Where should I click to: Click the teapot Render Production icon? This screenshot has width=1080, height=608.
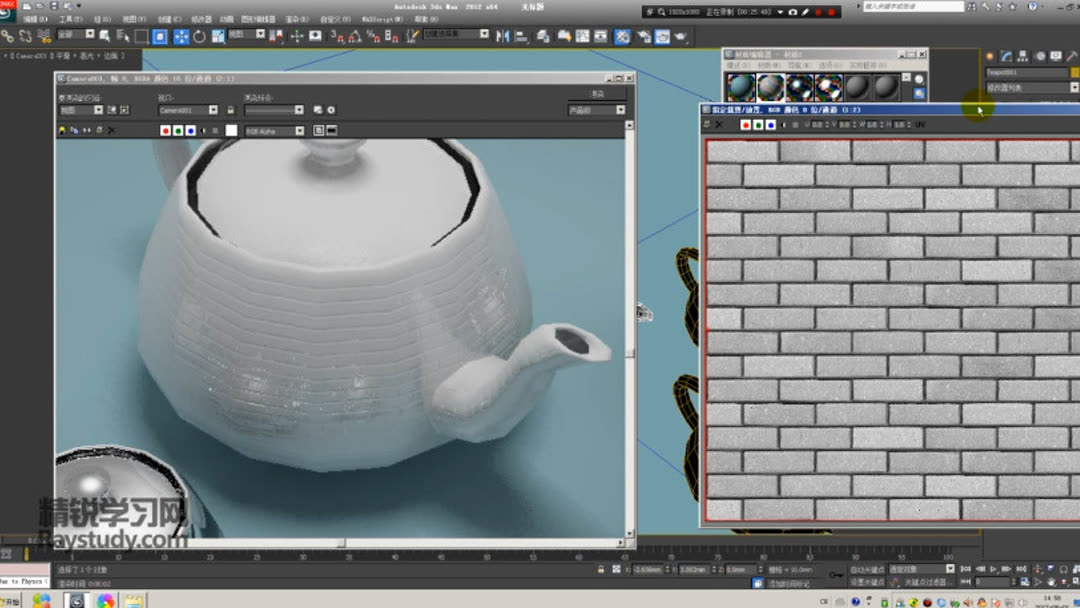681,36
